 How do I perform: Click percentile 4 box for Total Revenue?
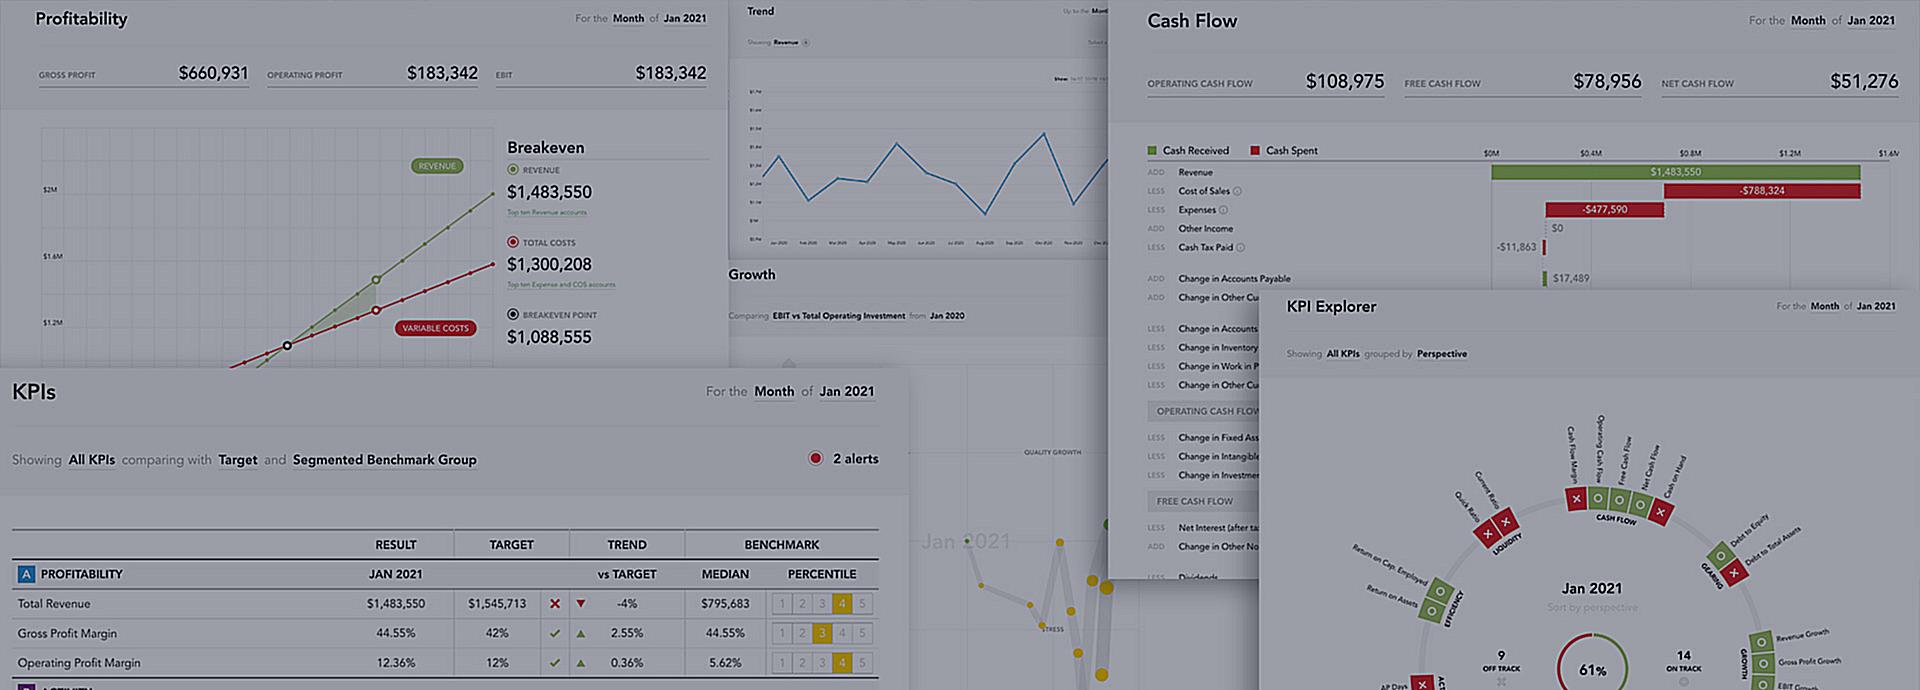coord(842,604)
